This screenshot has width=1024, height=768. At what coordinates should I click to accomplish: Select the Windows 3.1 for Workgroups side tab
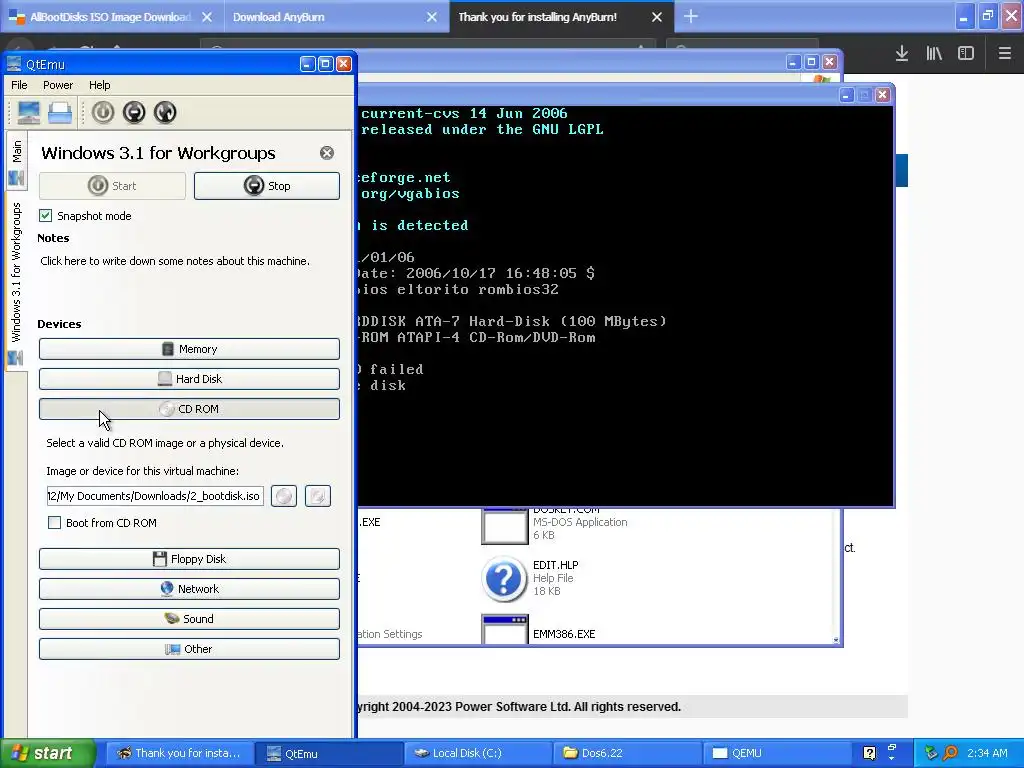click(16, 282)
